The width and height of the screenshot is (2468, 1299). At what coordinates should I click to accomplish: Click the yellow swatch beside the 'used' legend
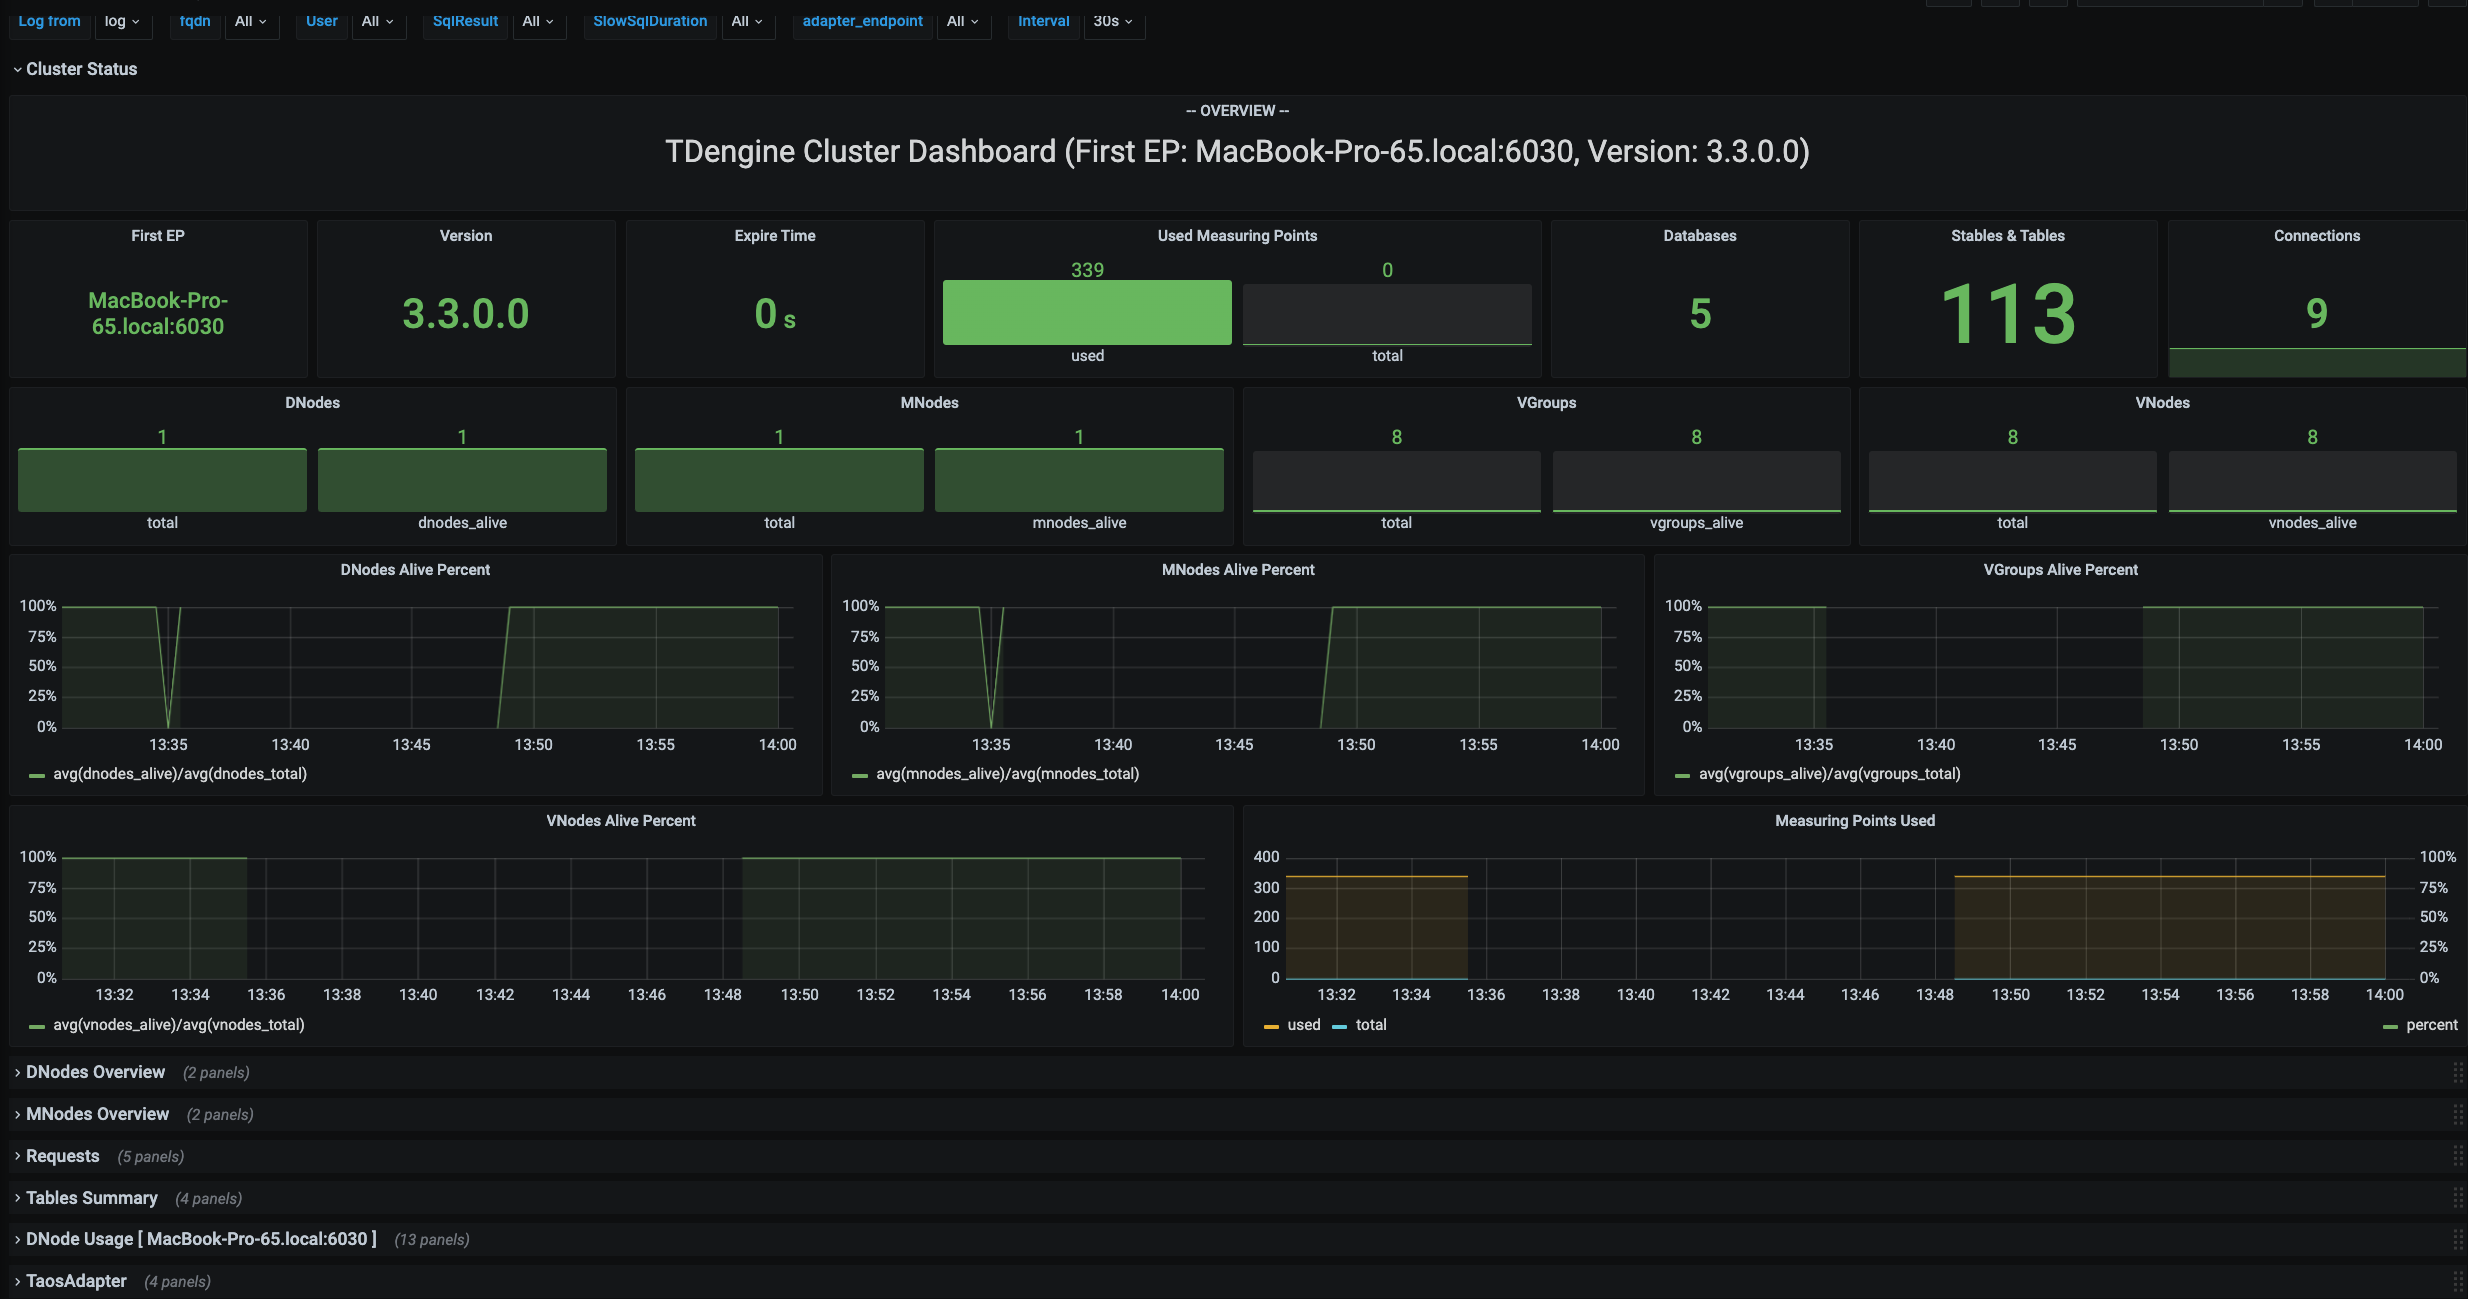coord(1271,1026)
